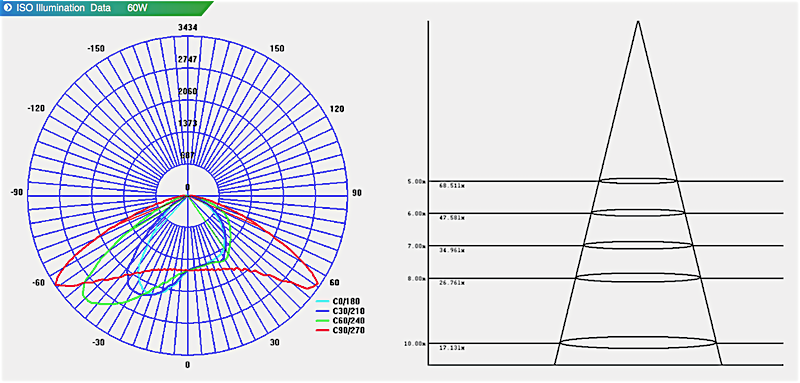The image size is (800, 383).
Task: Click the 150 degree angle label
Action: [277, 48]
